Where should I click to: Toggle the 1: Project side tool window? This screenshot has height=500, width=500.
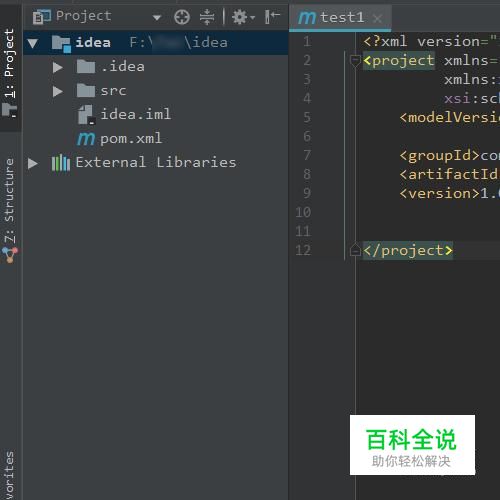coord(10,73)
